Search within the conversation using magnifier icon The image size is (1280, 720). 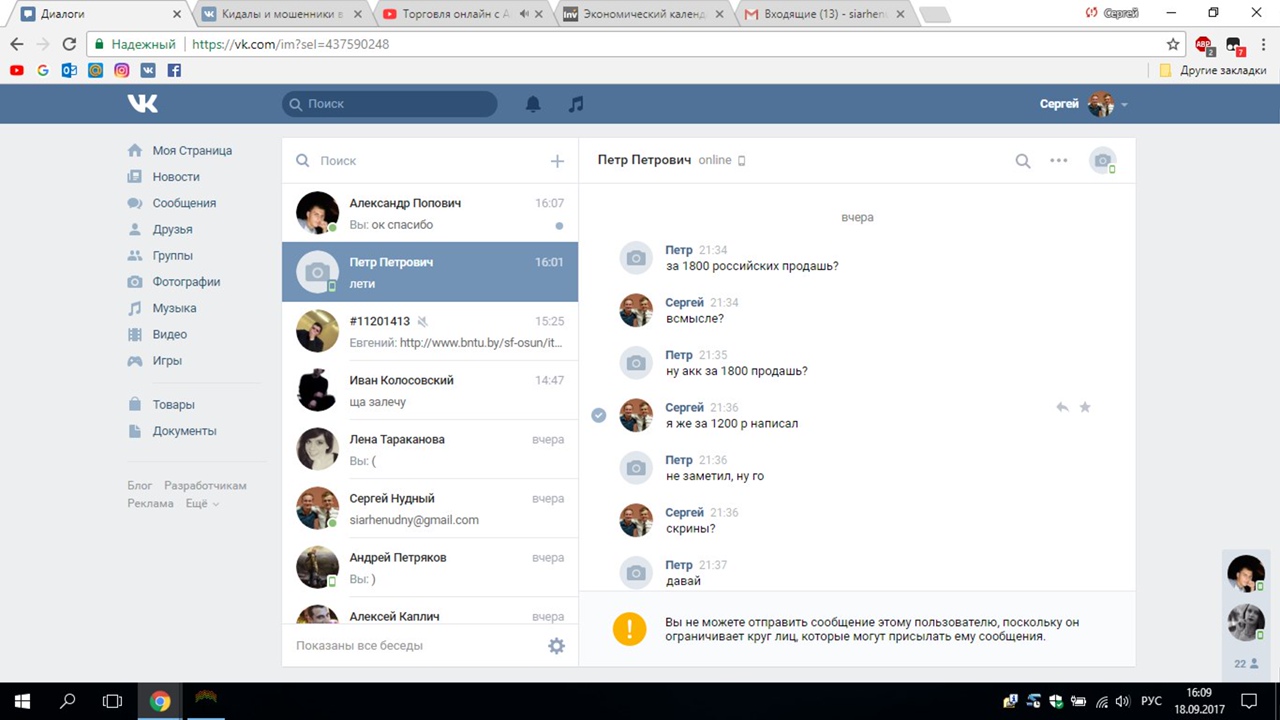click(x=1023, y=161)
